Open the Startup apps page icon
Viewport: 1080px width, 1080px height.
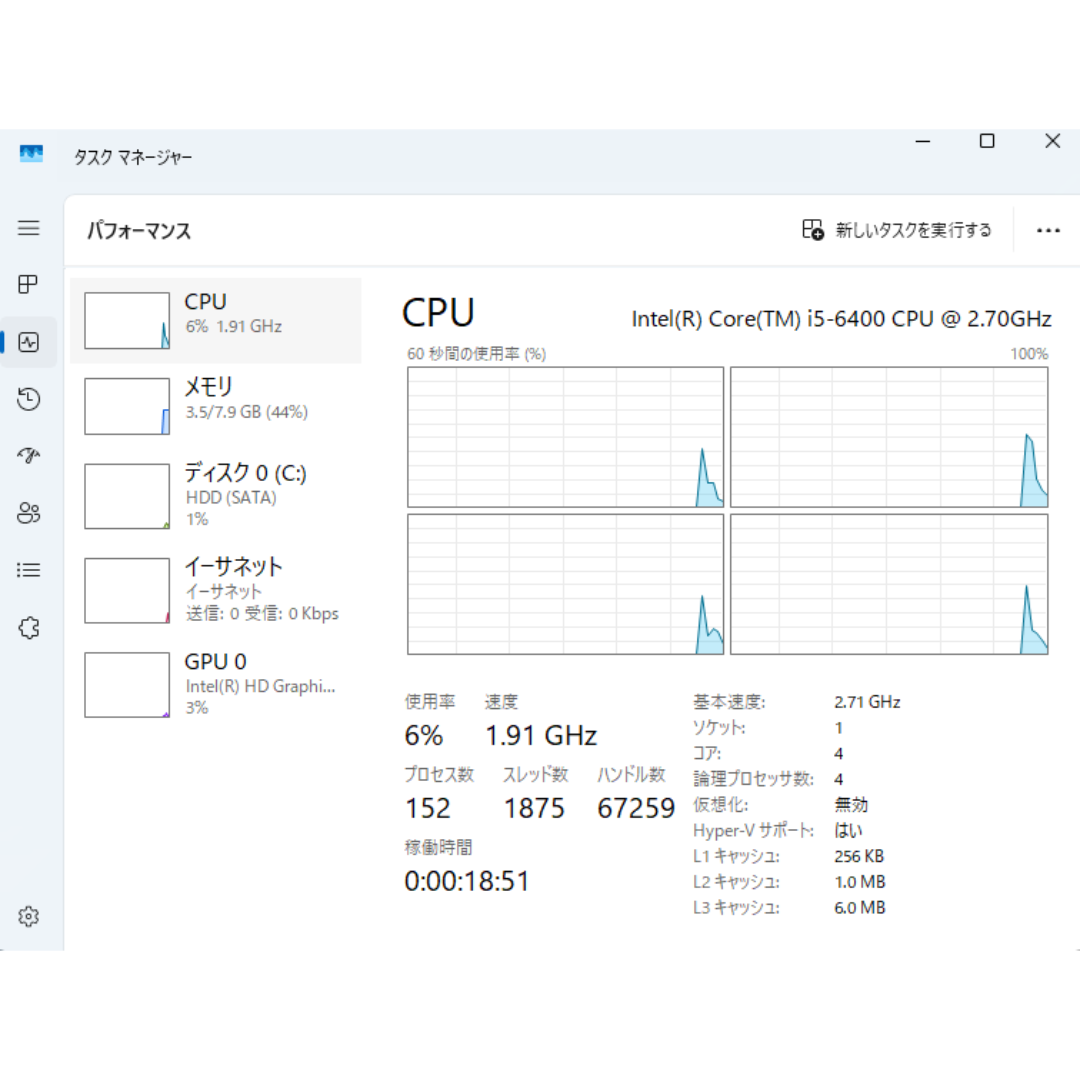(x=28, y=455)
